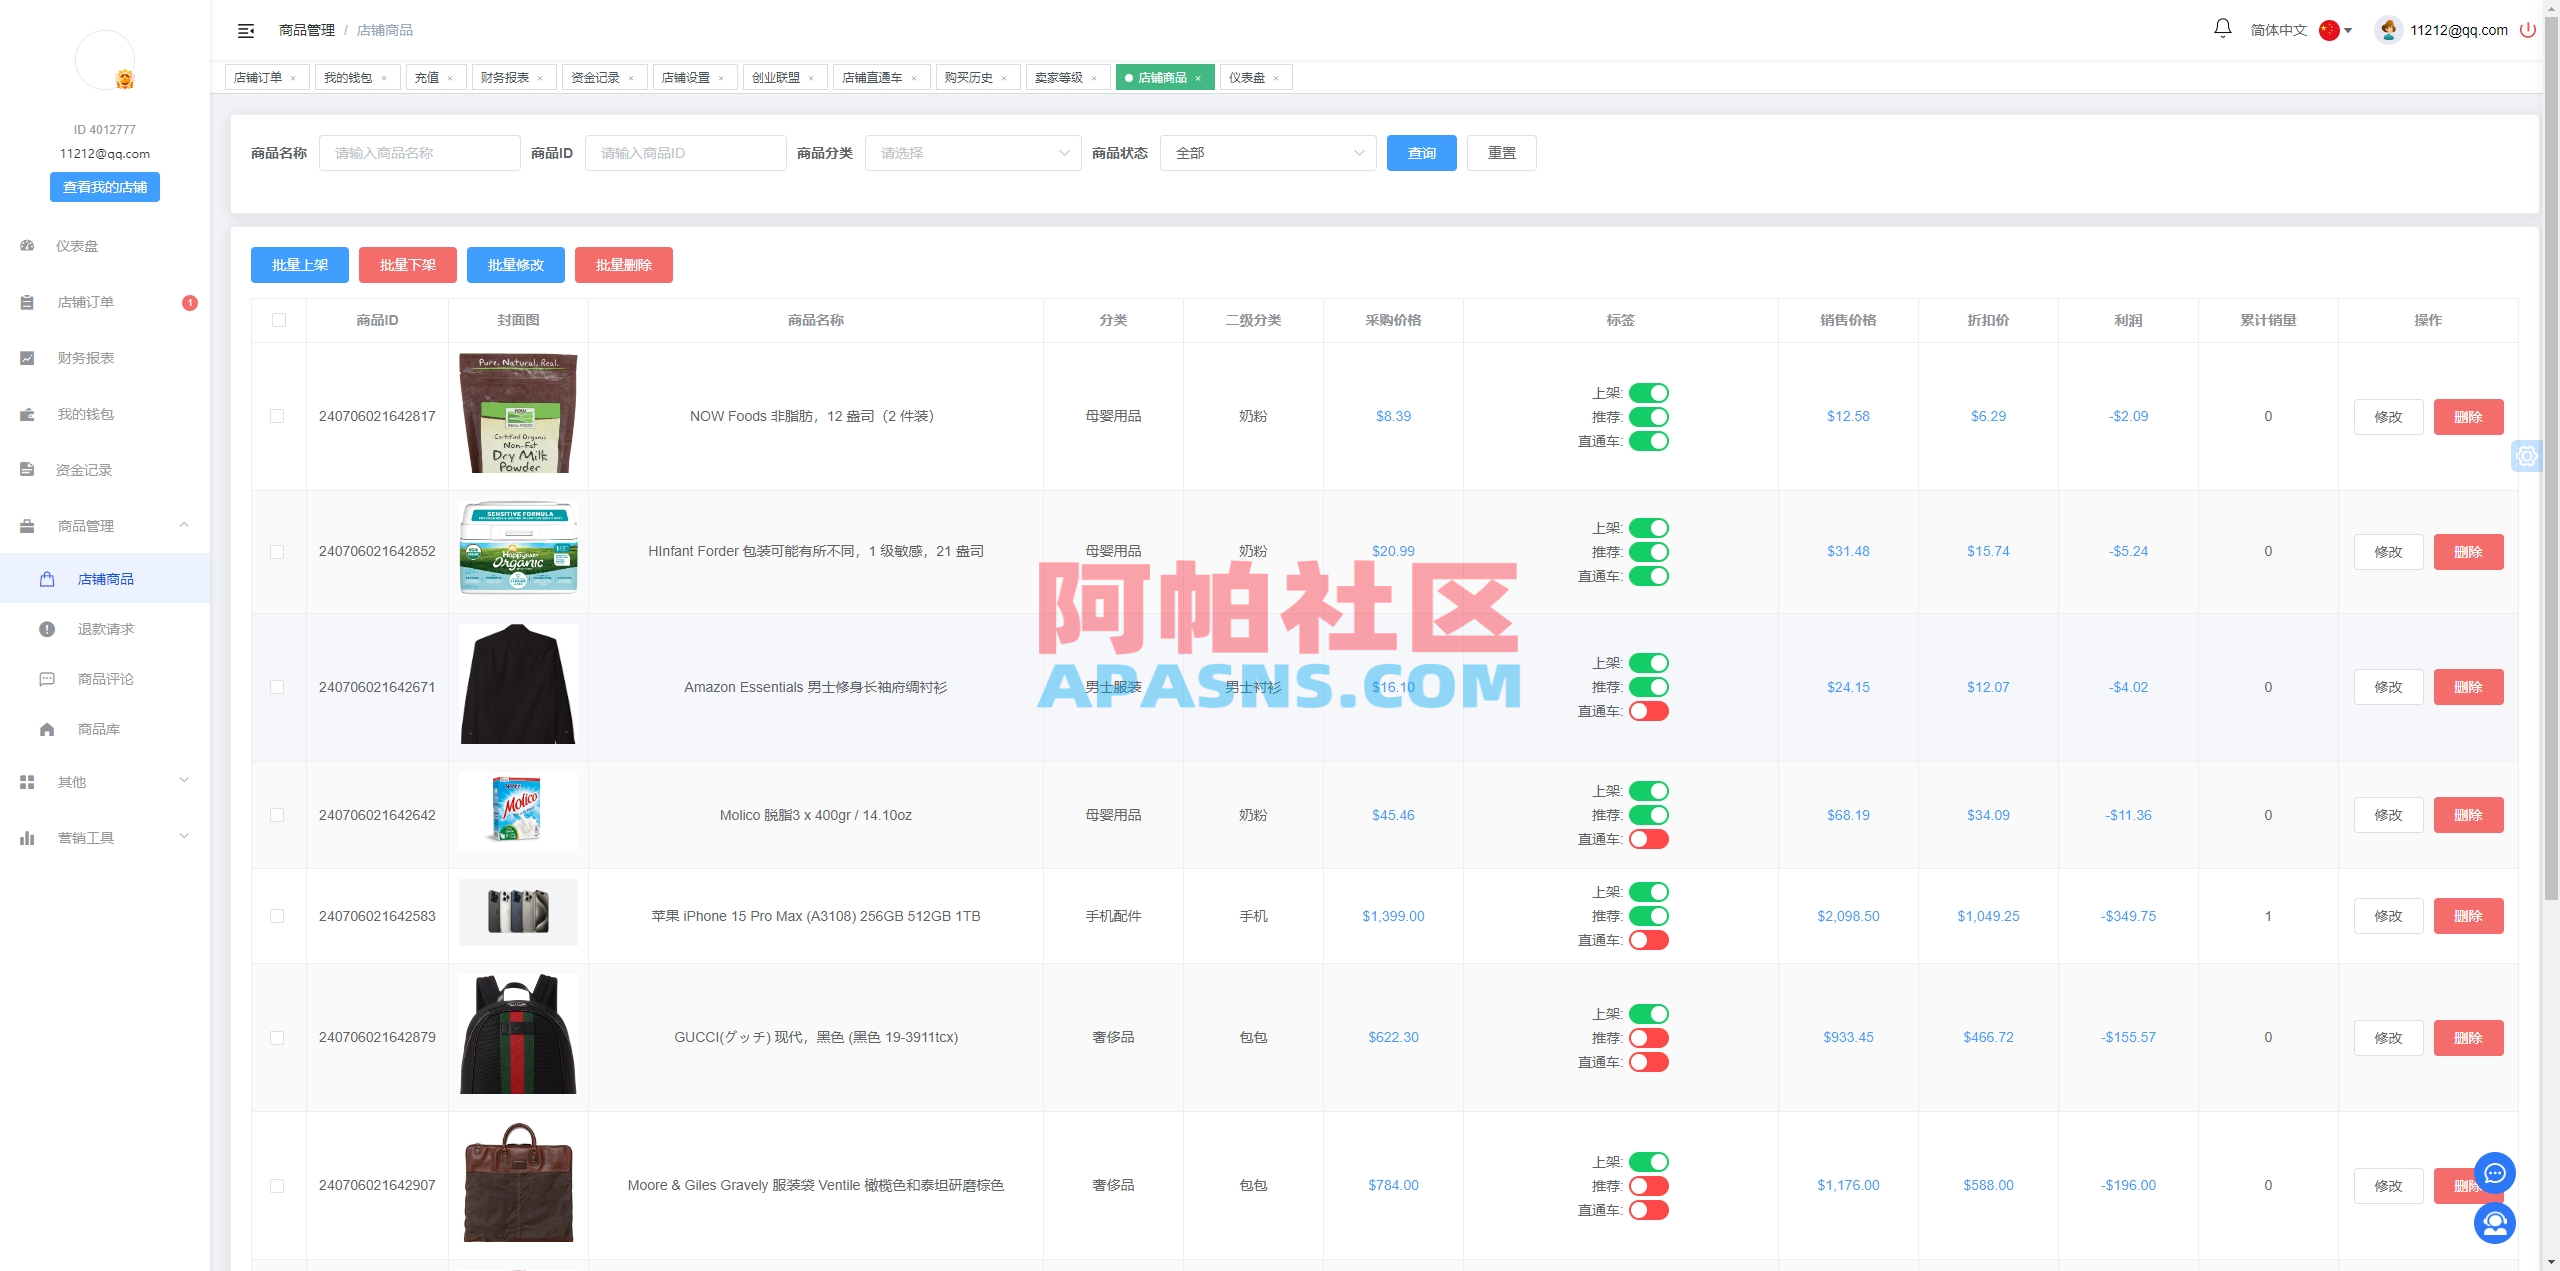The width and height of the screenshot is (2560, 1271).
Task: Open the sidebar collapse hamburger icon
Action: [245, 30]
